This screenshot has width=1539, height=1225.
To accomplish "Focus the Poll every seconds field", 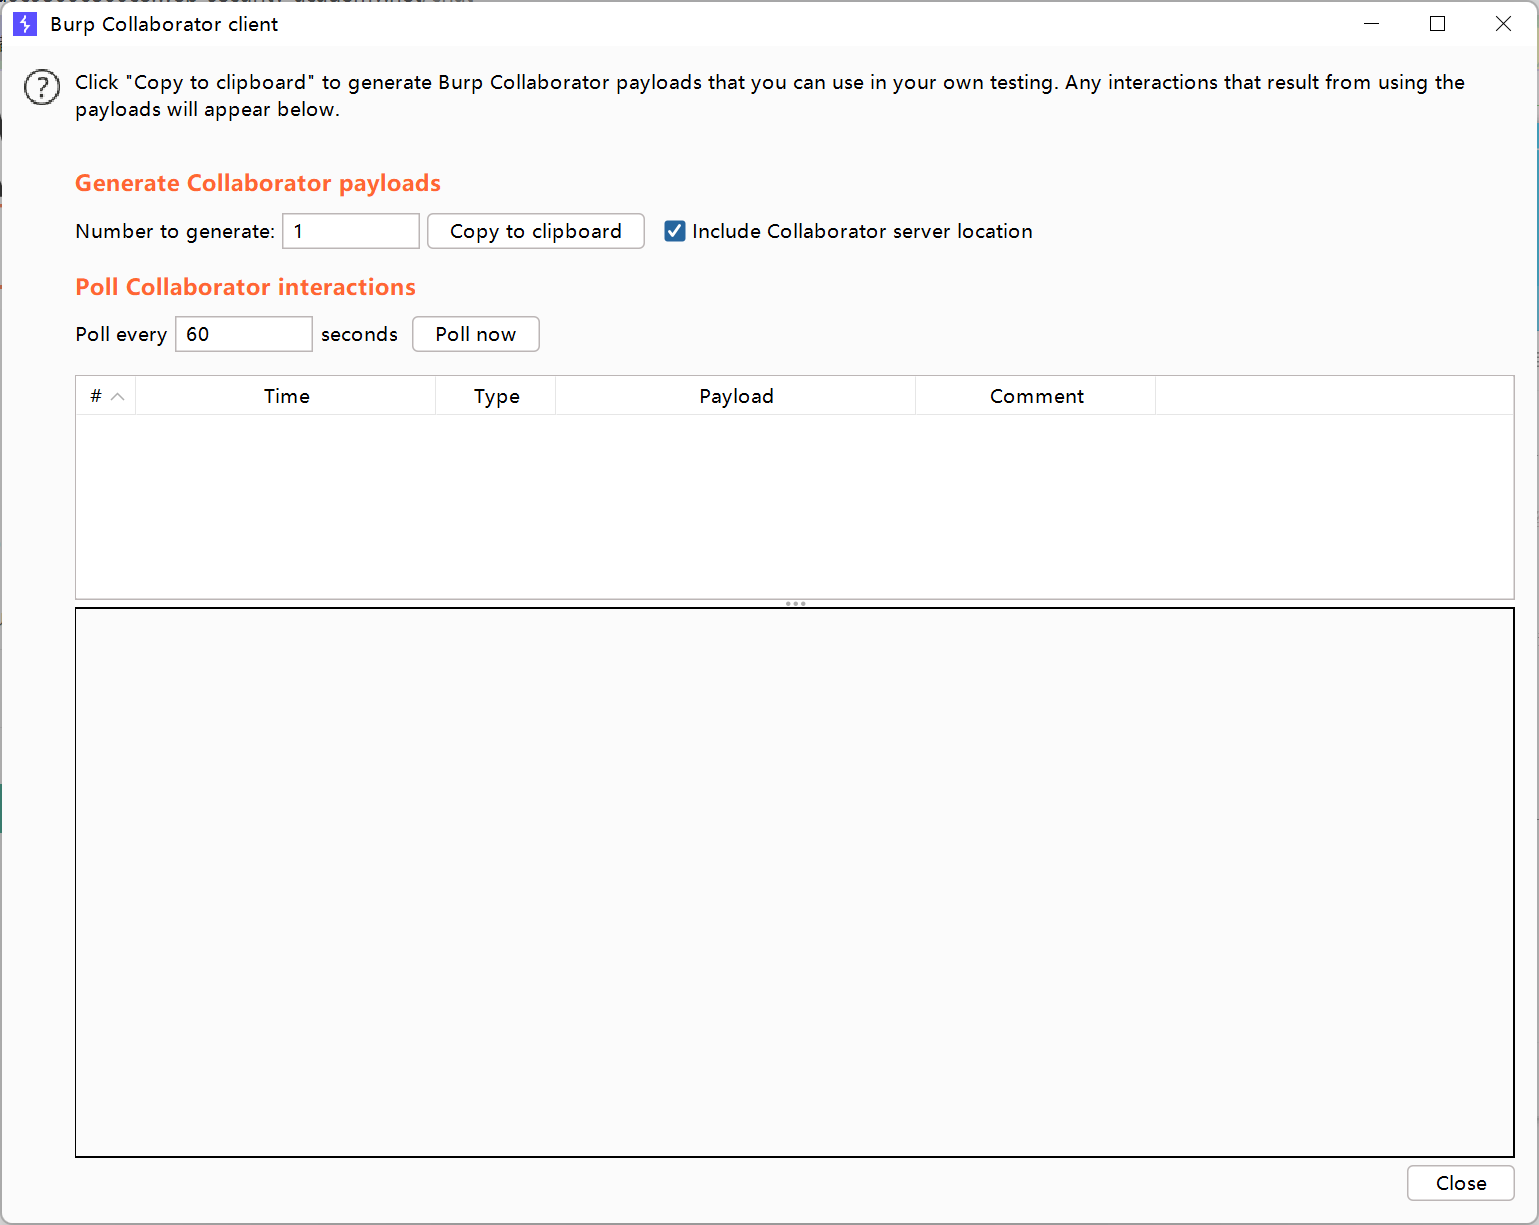I will click(x=244, y=334).
